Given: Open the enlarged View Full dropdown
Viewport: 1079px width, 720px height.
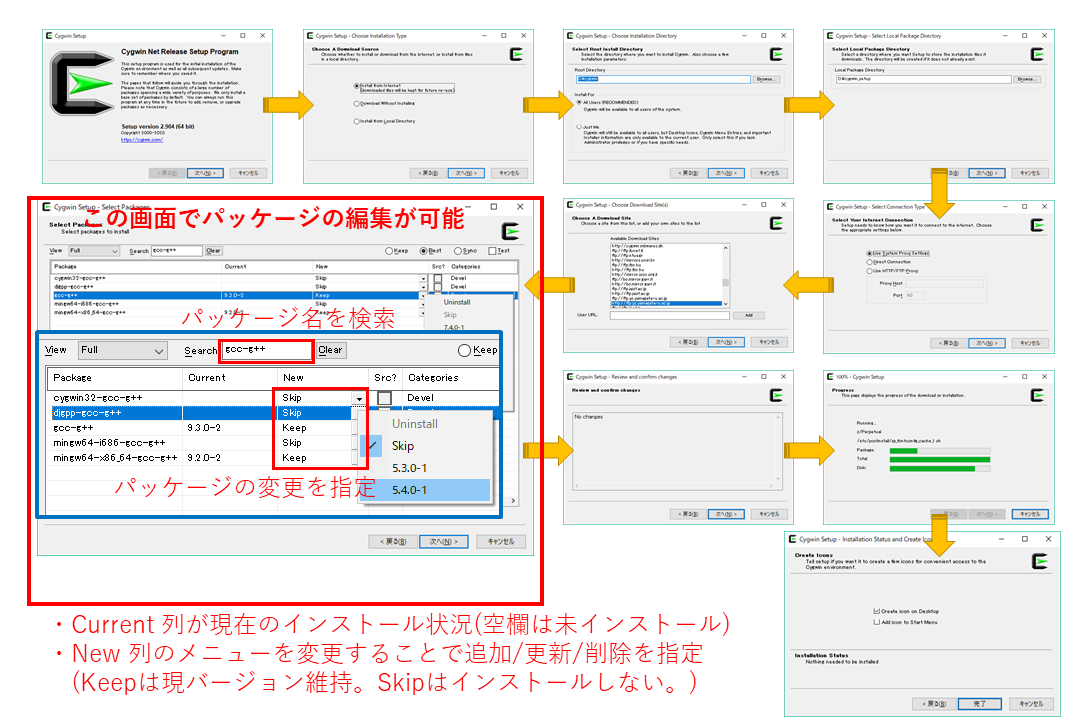Looking at the screenshot, I should coord(123,351).
